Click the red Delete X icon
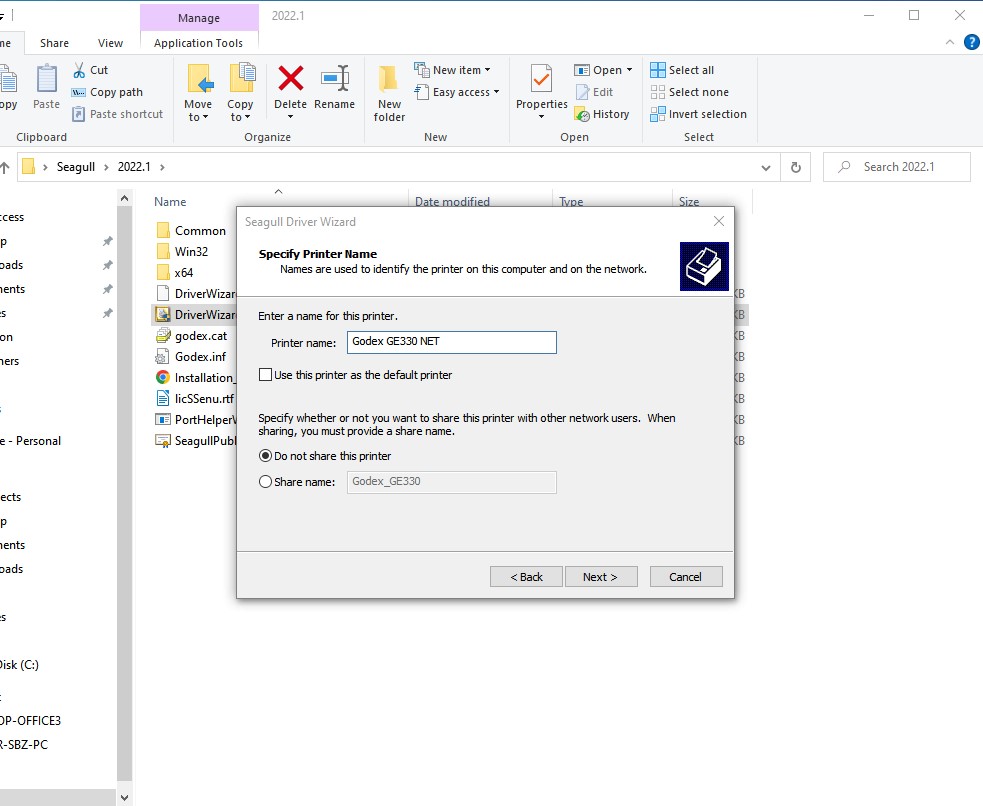 tap(291, 78)
